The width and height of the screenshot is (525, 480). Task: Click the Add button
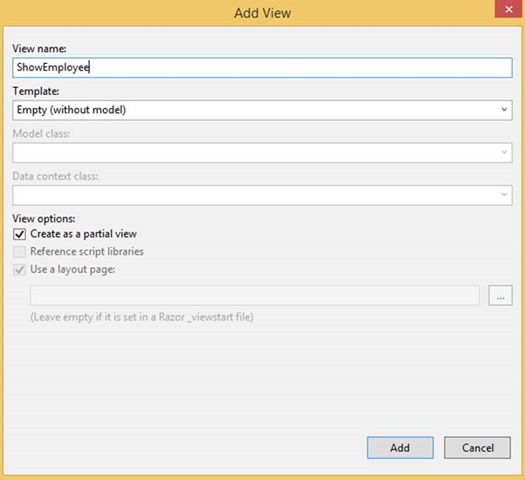pyautogui.click(x=400, y=448)
